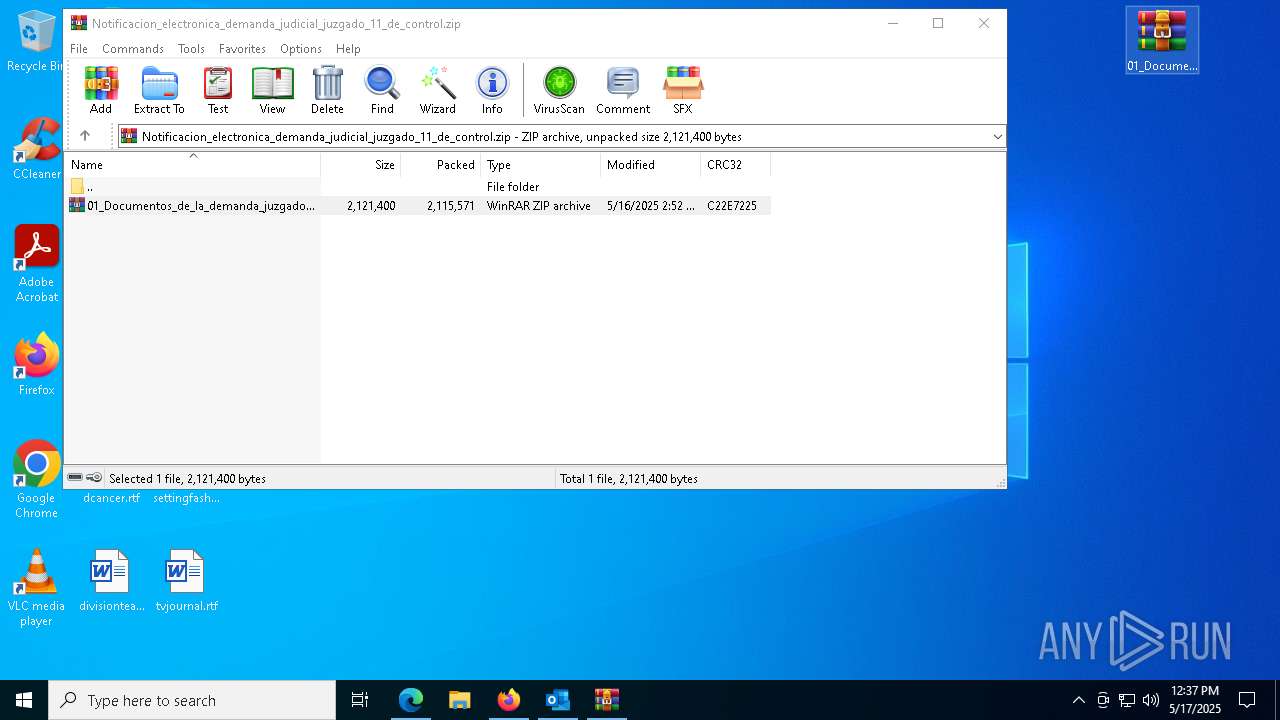Select the 01_Docume archive on desktop
The height and width of the screenshot is (720, 1280).
[x=1162, y=41]
